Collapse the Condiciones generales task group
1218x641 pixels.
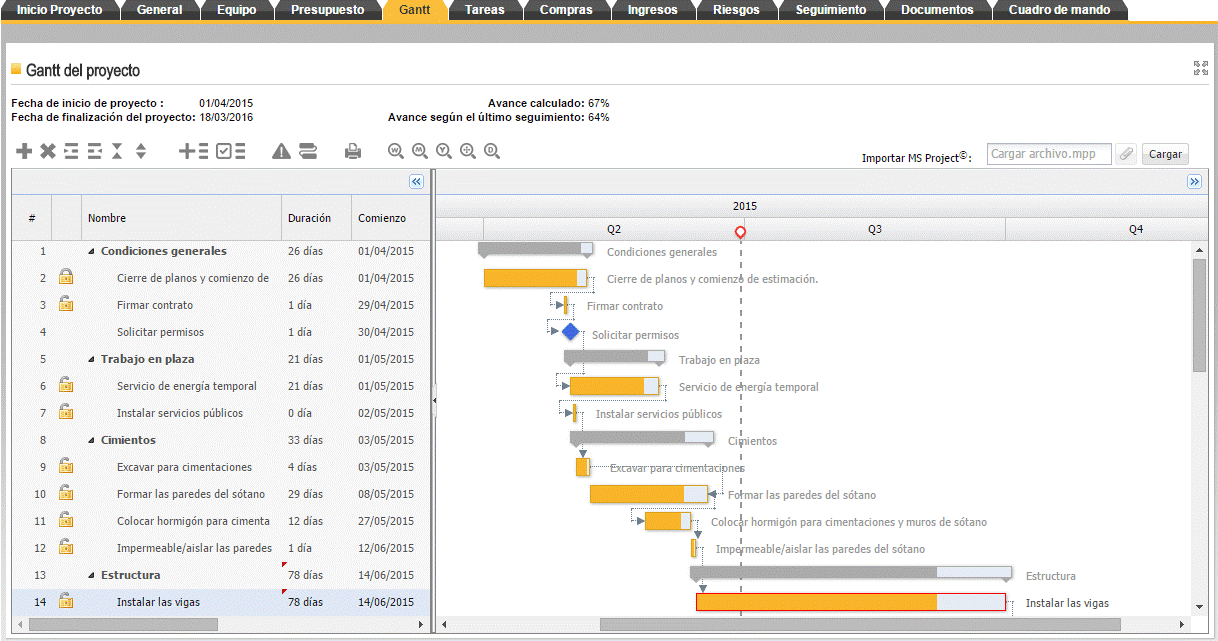(92, 252)
